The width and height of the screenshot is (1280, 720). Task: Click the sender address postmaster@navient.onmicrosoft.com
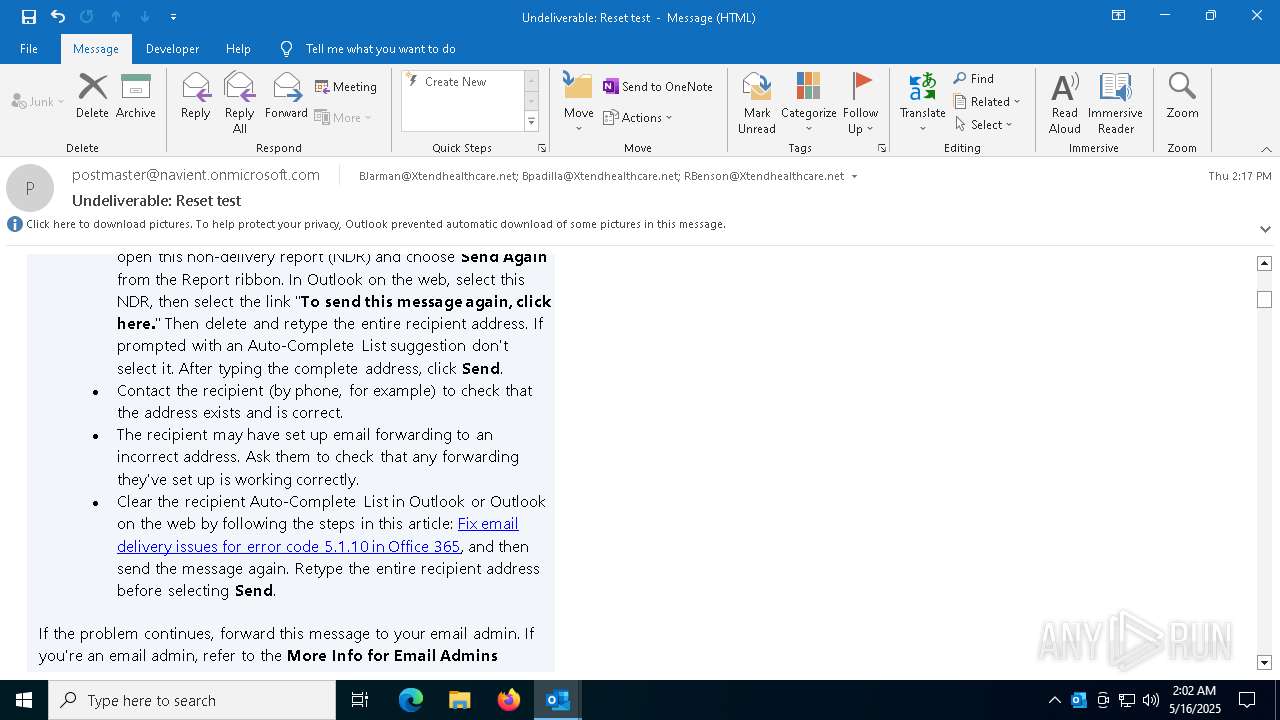pos(196,175)
